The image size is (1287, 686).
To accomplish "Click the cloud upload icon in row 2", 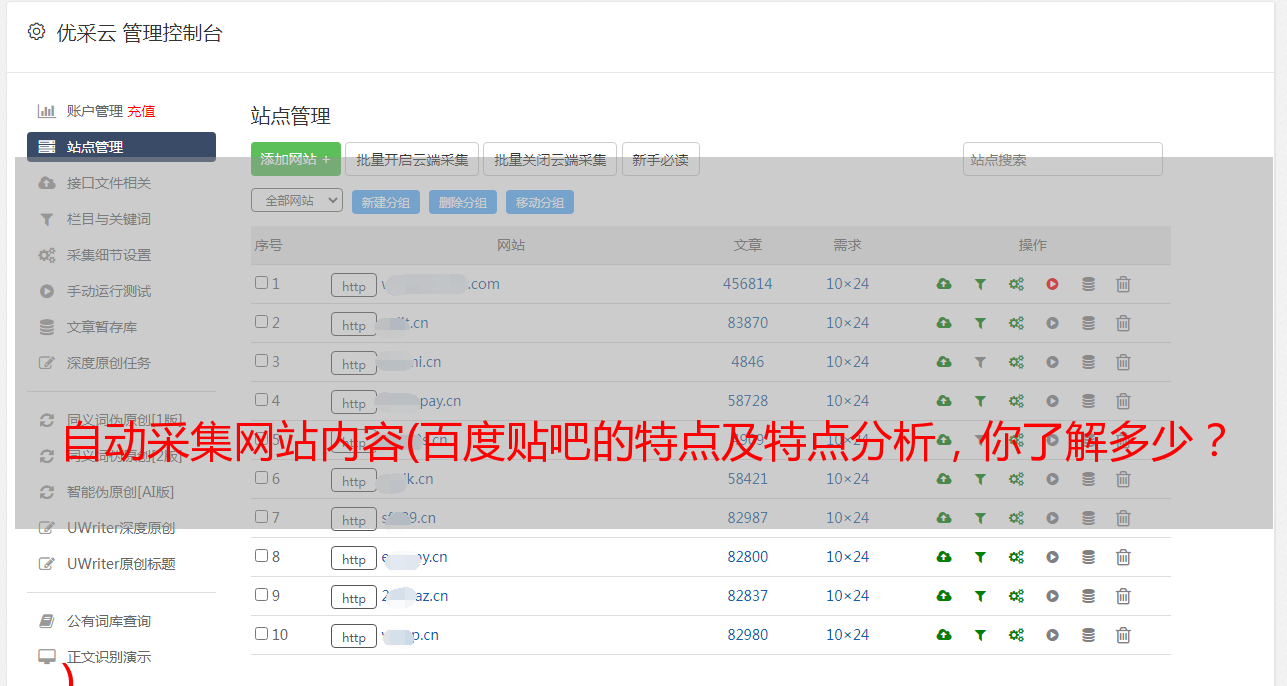I will [x=944, y=323].
